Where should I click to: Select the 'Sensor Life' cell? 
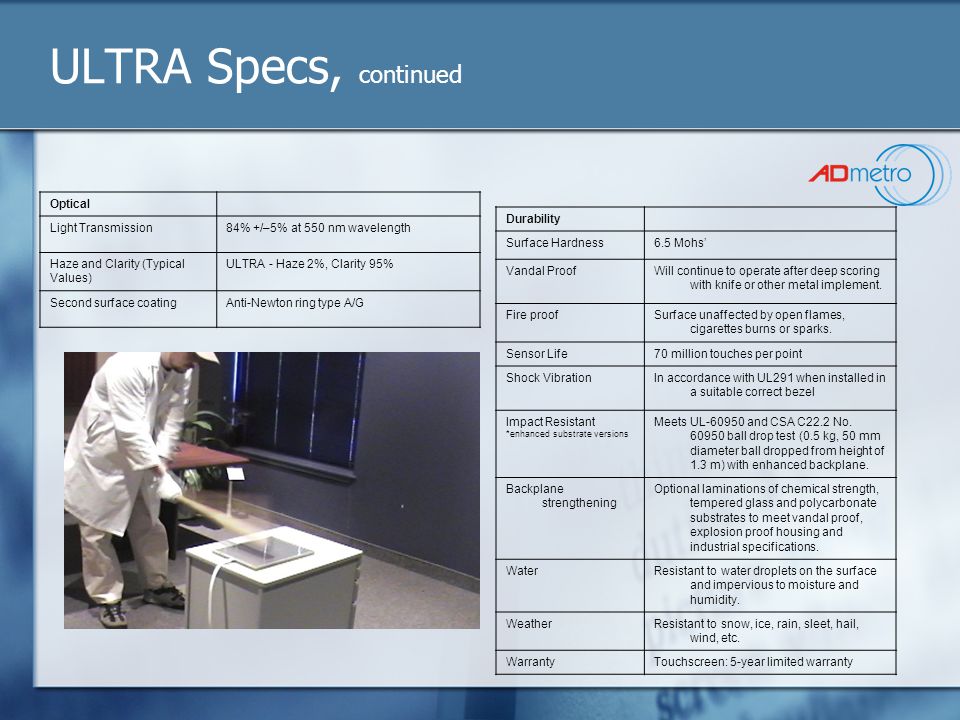pos(570,354)
